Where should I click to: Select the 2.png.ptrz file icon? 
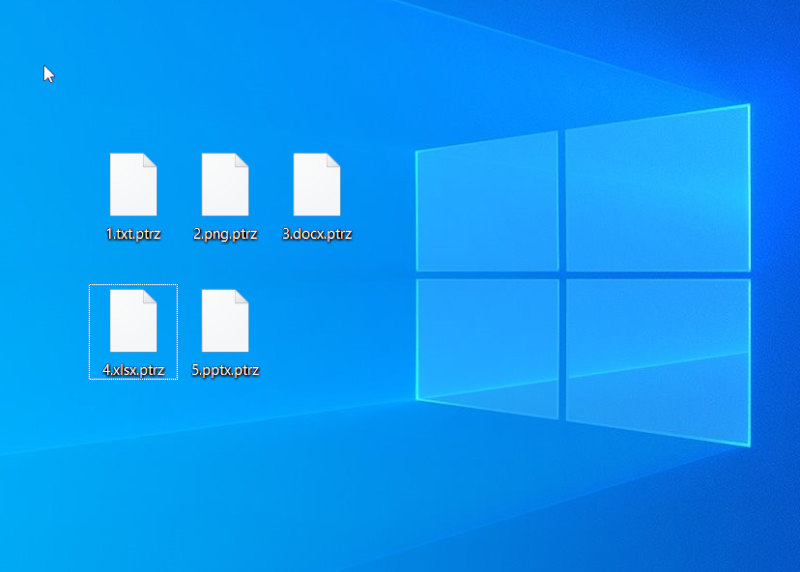coord(225,186)
